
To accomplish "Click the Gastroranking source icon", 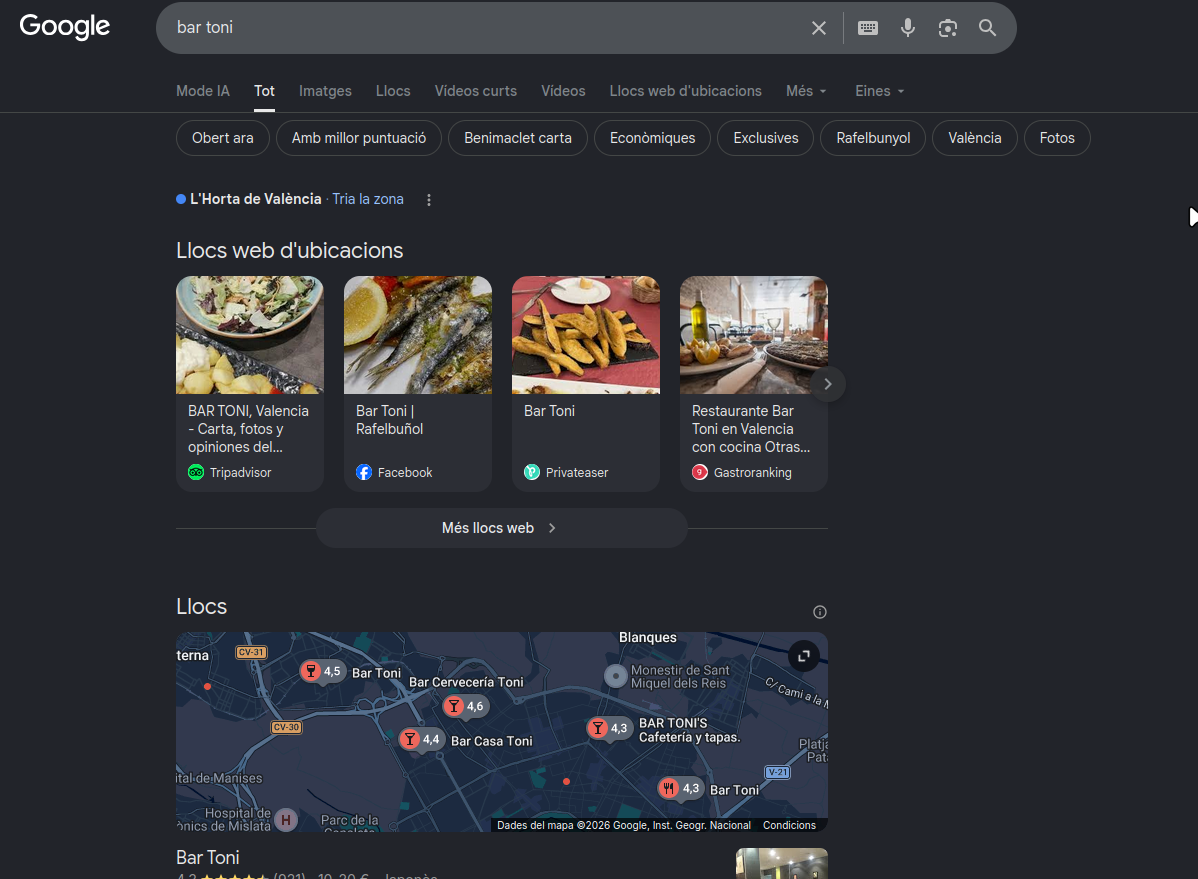I will (x=700, y=472).
